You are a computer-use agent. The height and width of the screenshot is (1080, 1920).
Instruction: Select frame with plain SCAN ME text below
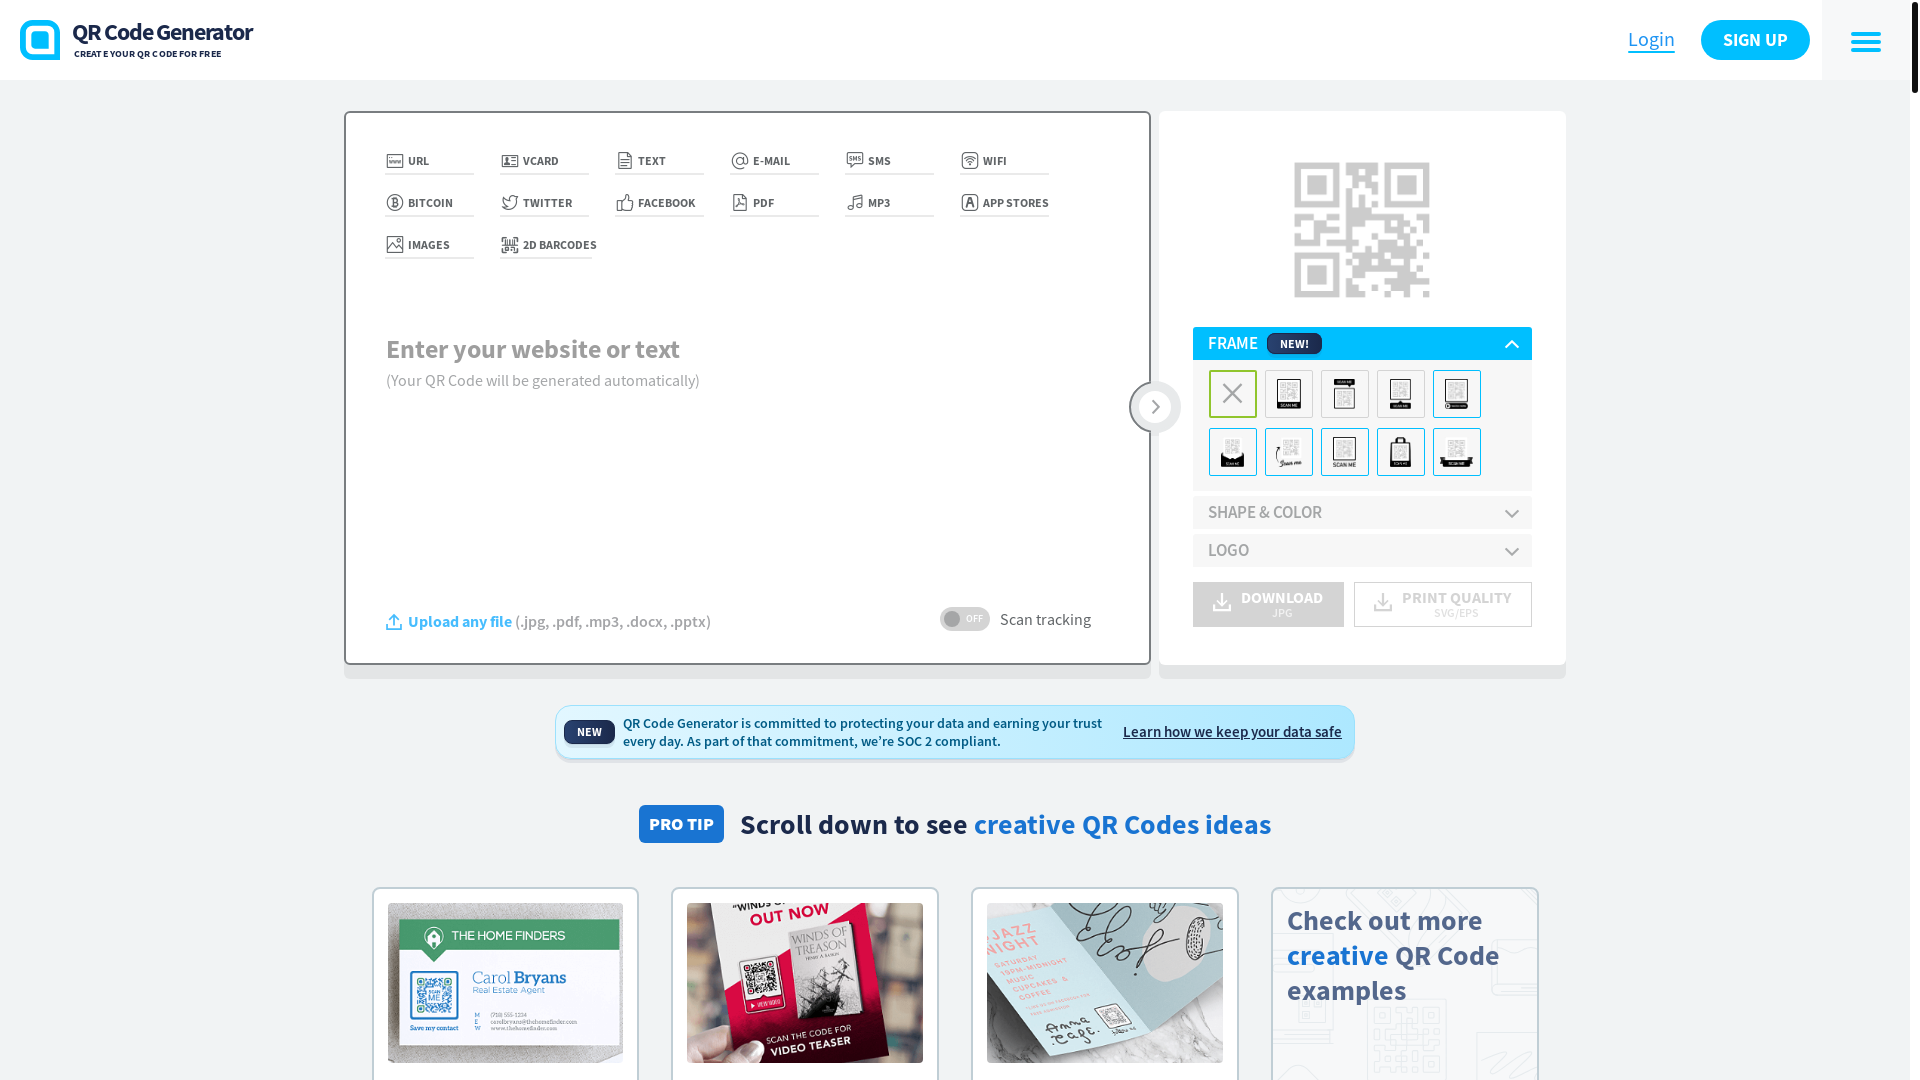tap(1345, 452)
